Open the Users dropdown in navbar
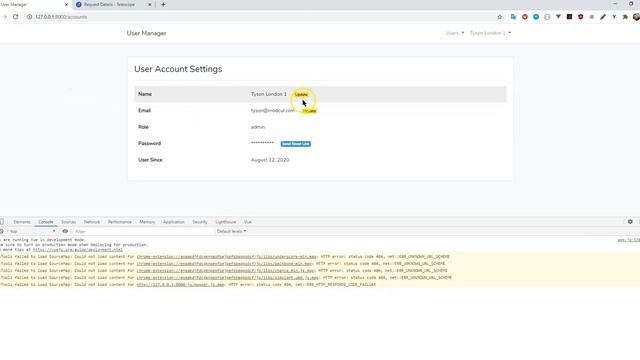640x360 pixels. click(x=455, y=33)
